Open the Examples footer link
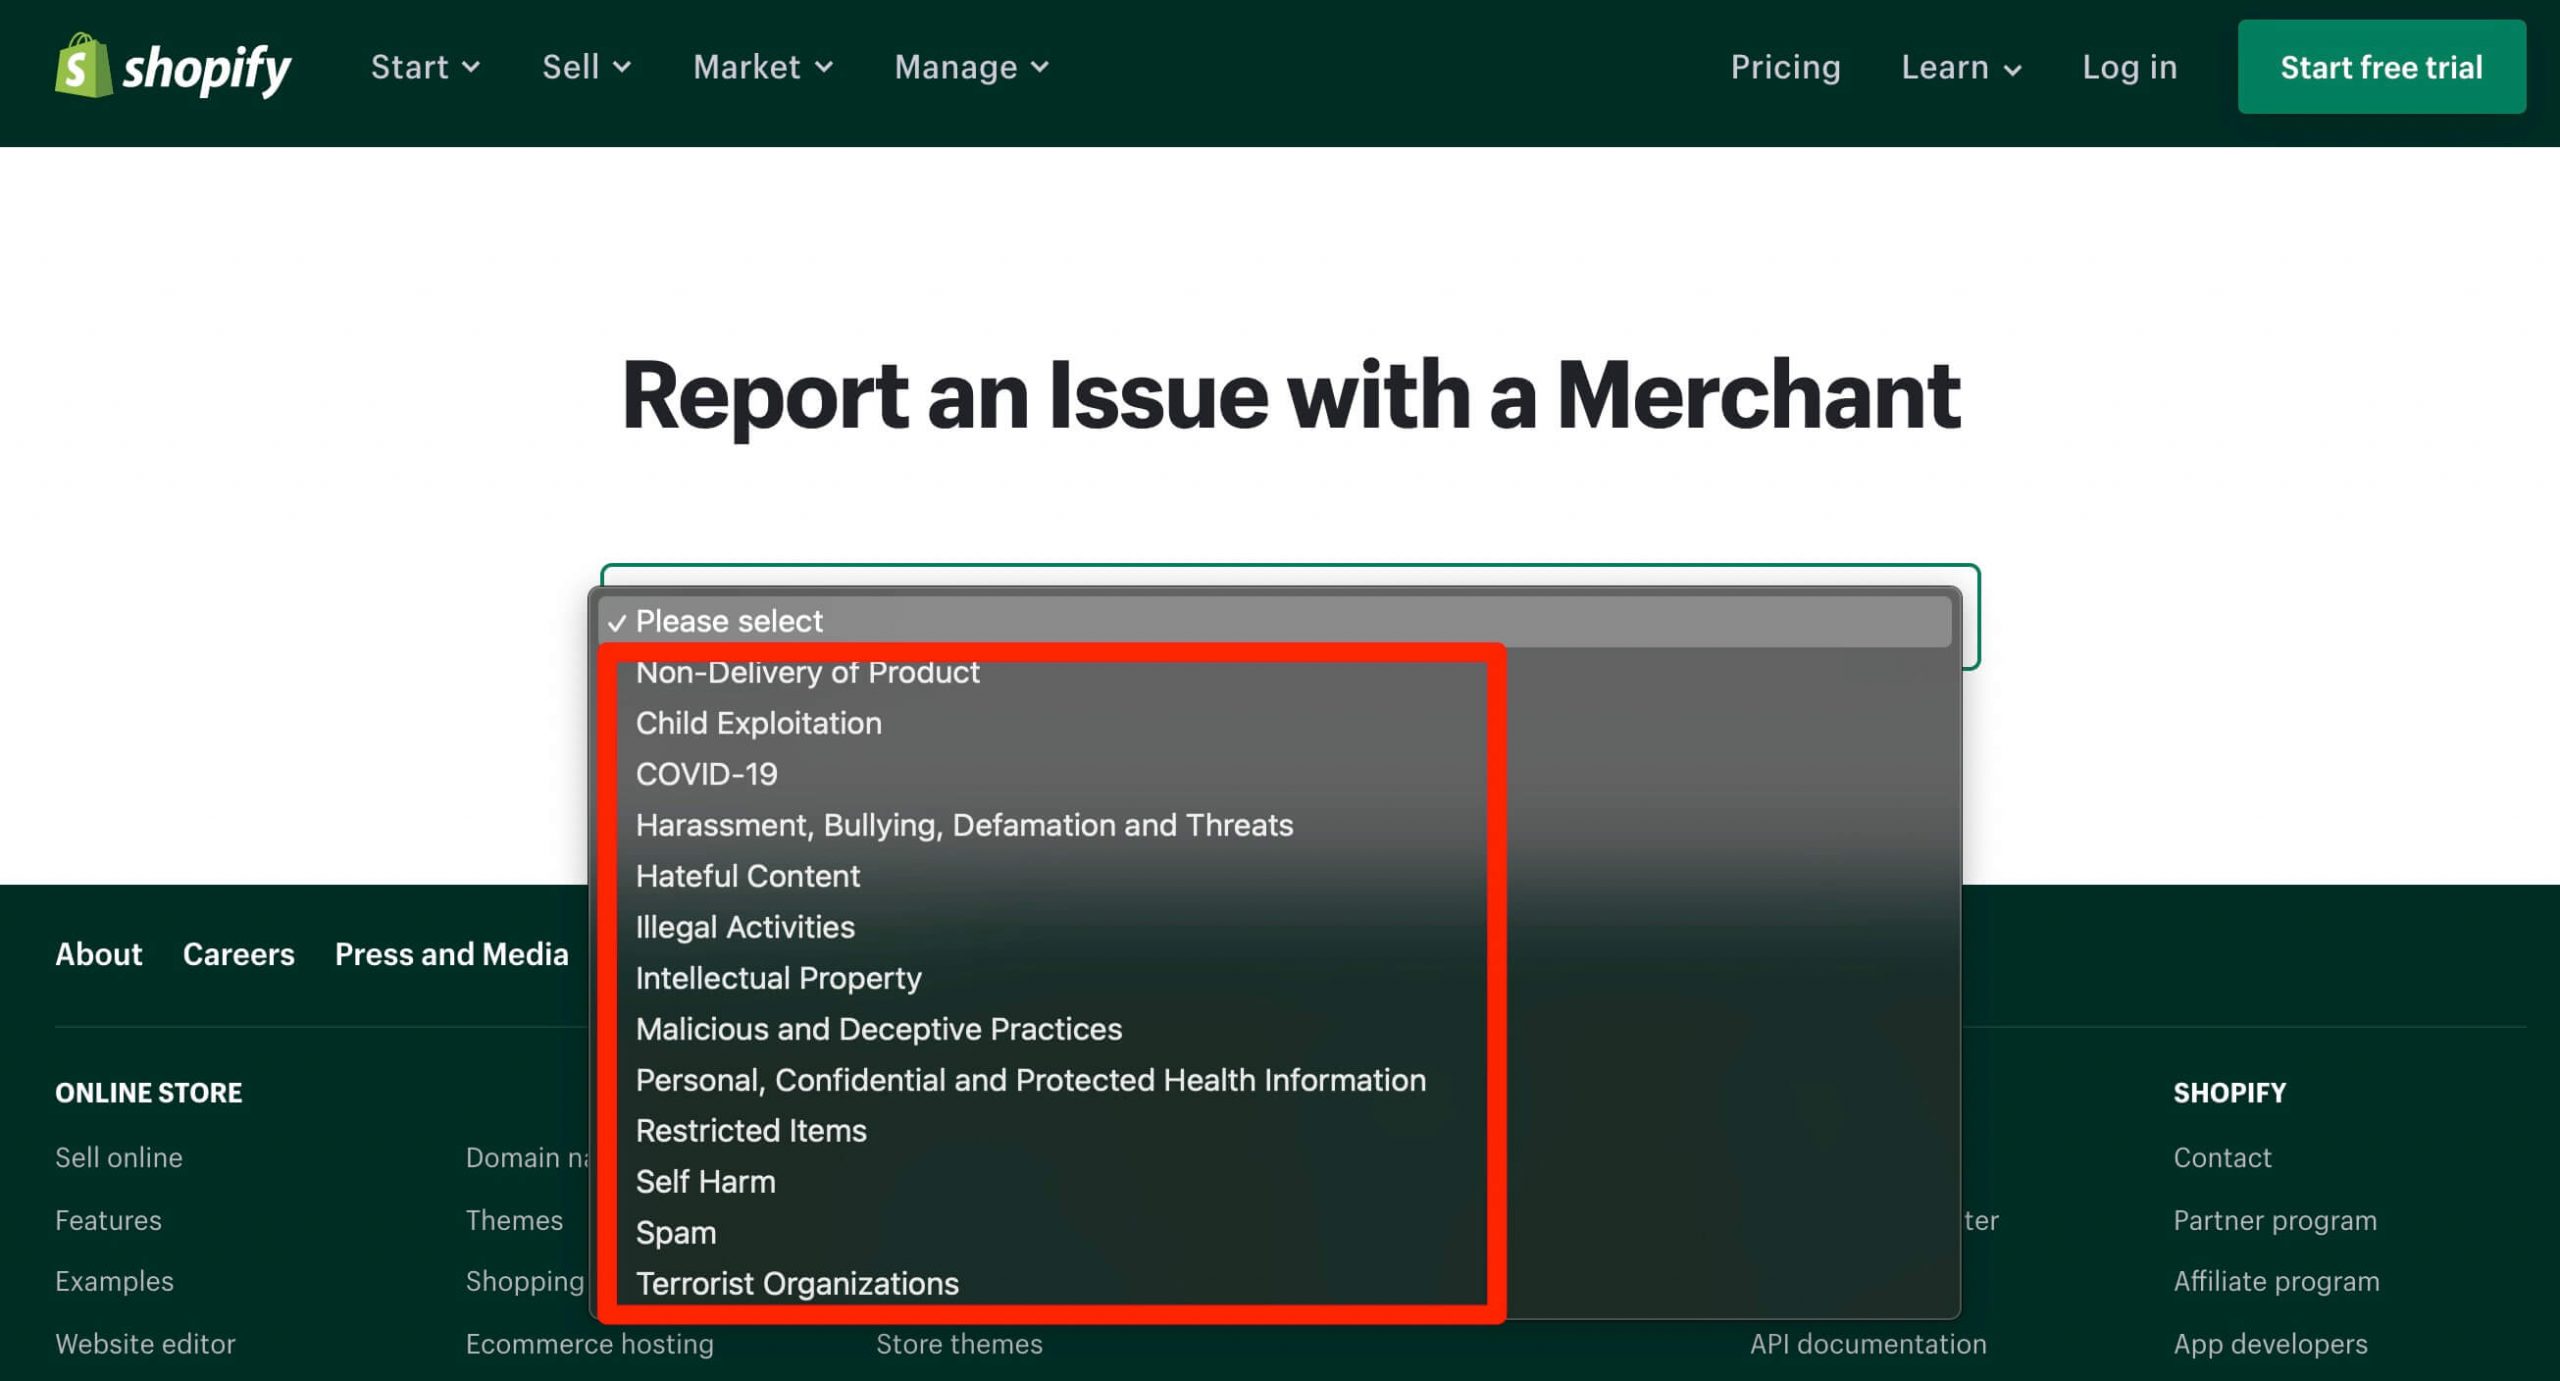Viewport: 2560px width, 1381px height. [x=114, y=1281]
